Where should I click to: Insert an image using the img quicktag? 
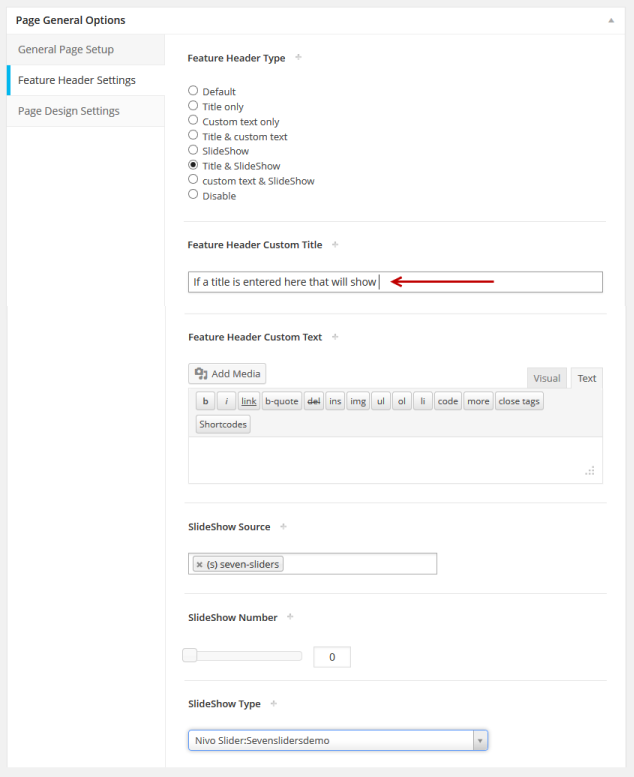[x=358, y=401]
